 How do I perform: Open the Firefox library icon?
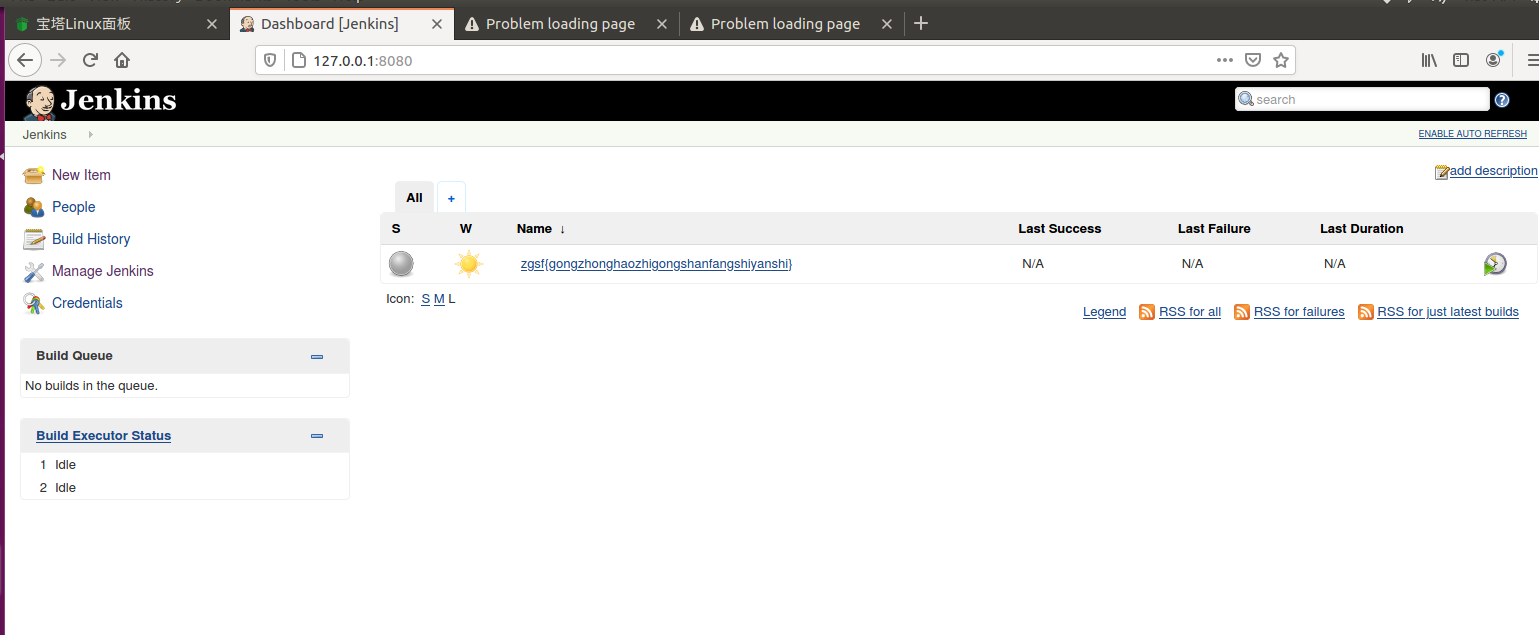coord(1429,60)
